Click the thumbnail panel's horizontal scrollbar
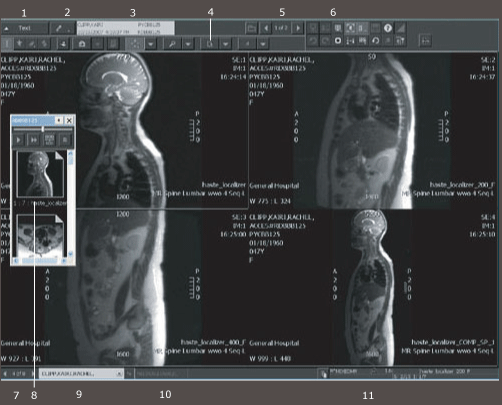The height and width of the screenshot is (405, 502). 40,261
